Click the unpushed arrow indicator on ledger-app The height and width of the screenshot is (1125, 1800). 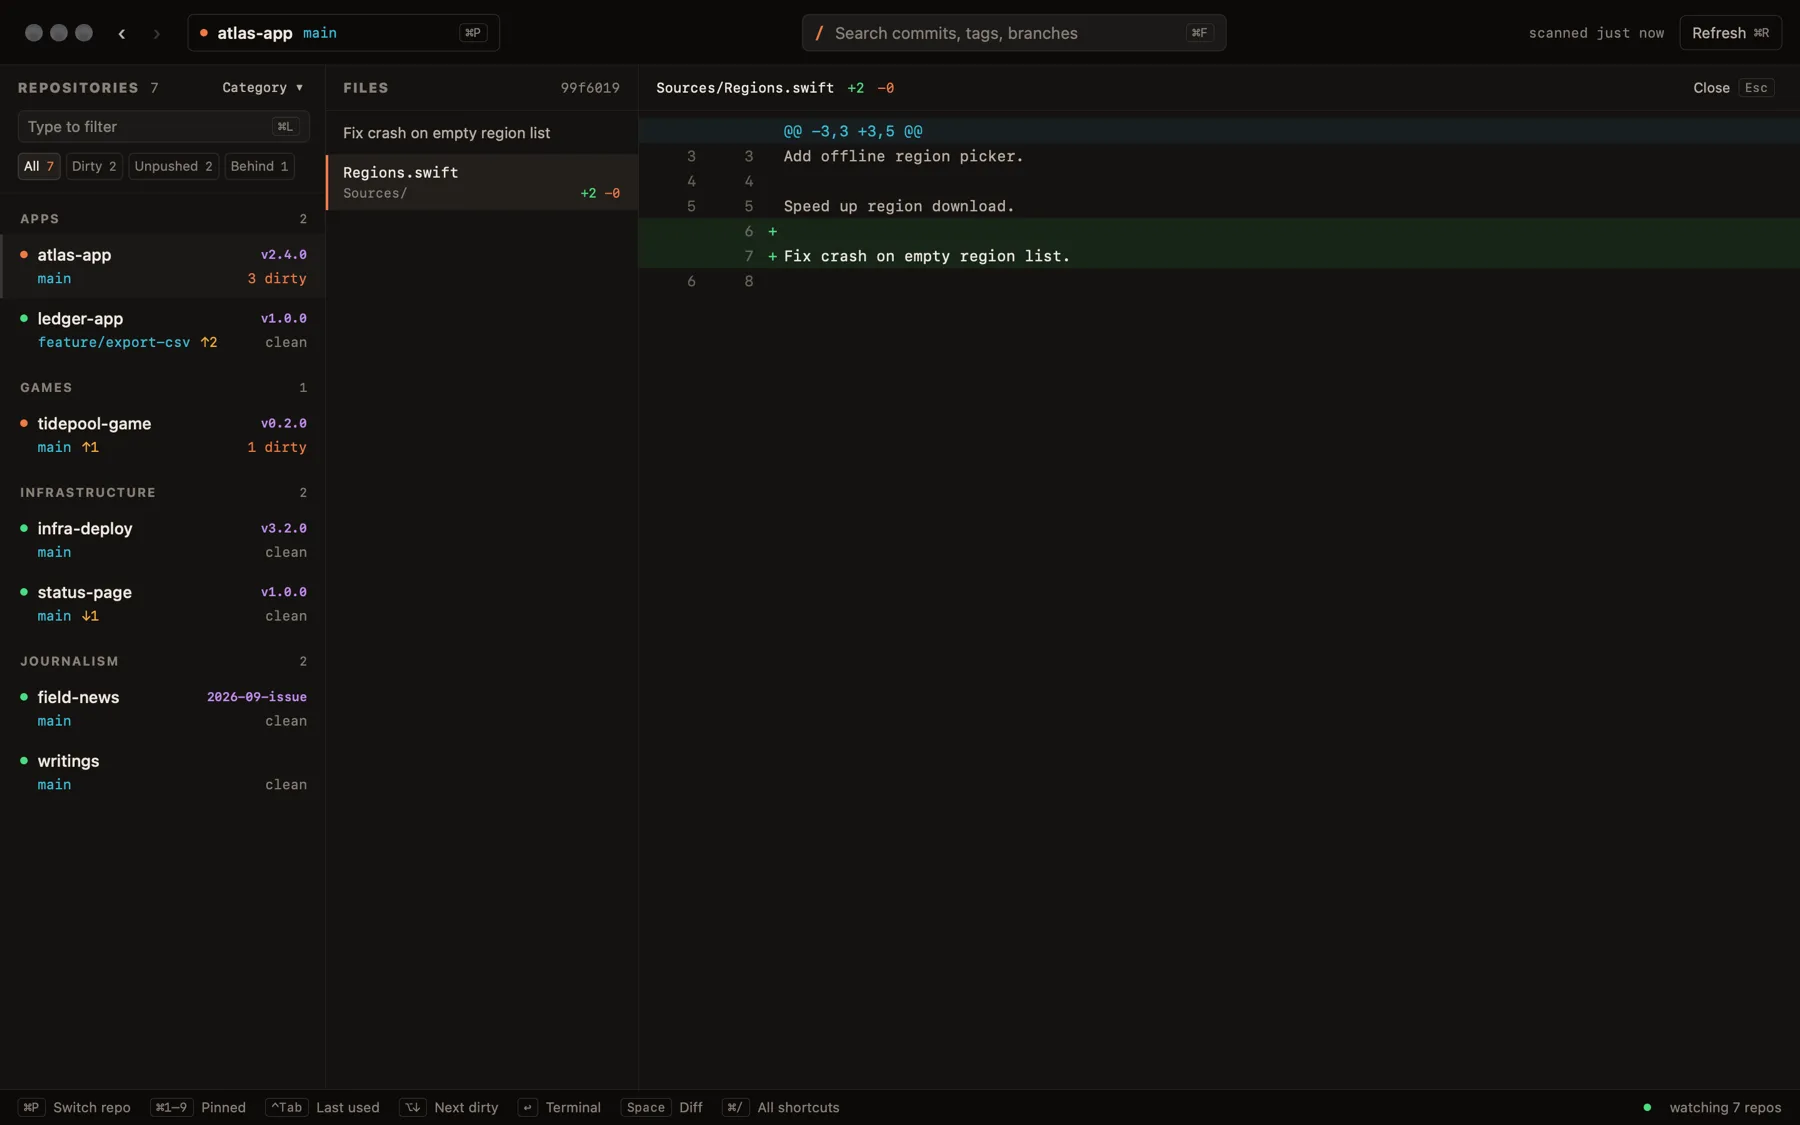[x=209, y=342]
